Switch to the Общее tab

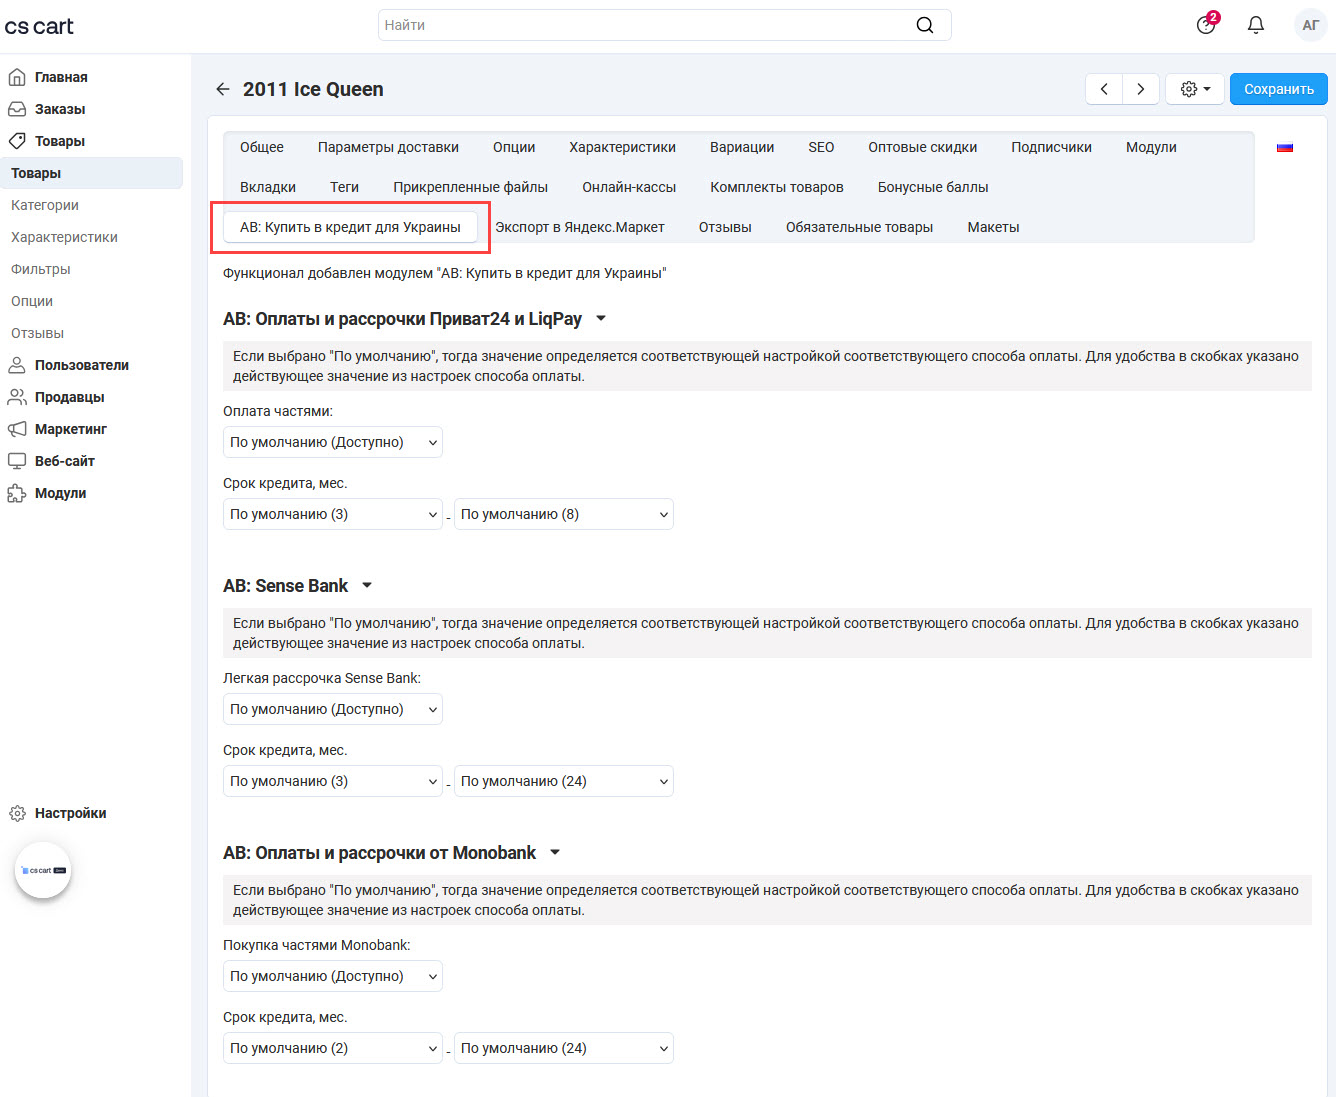click(x=262, y=147)
